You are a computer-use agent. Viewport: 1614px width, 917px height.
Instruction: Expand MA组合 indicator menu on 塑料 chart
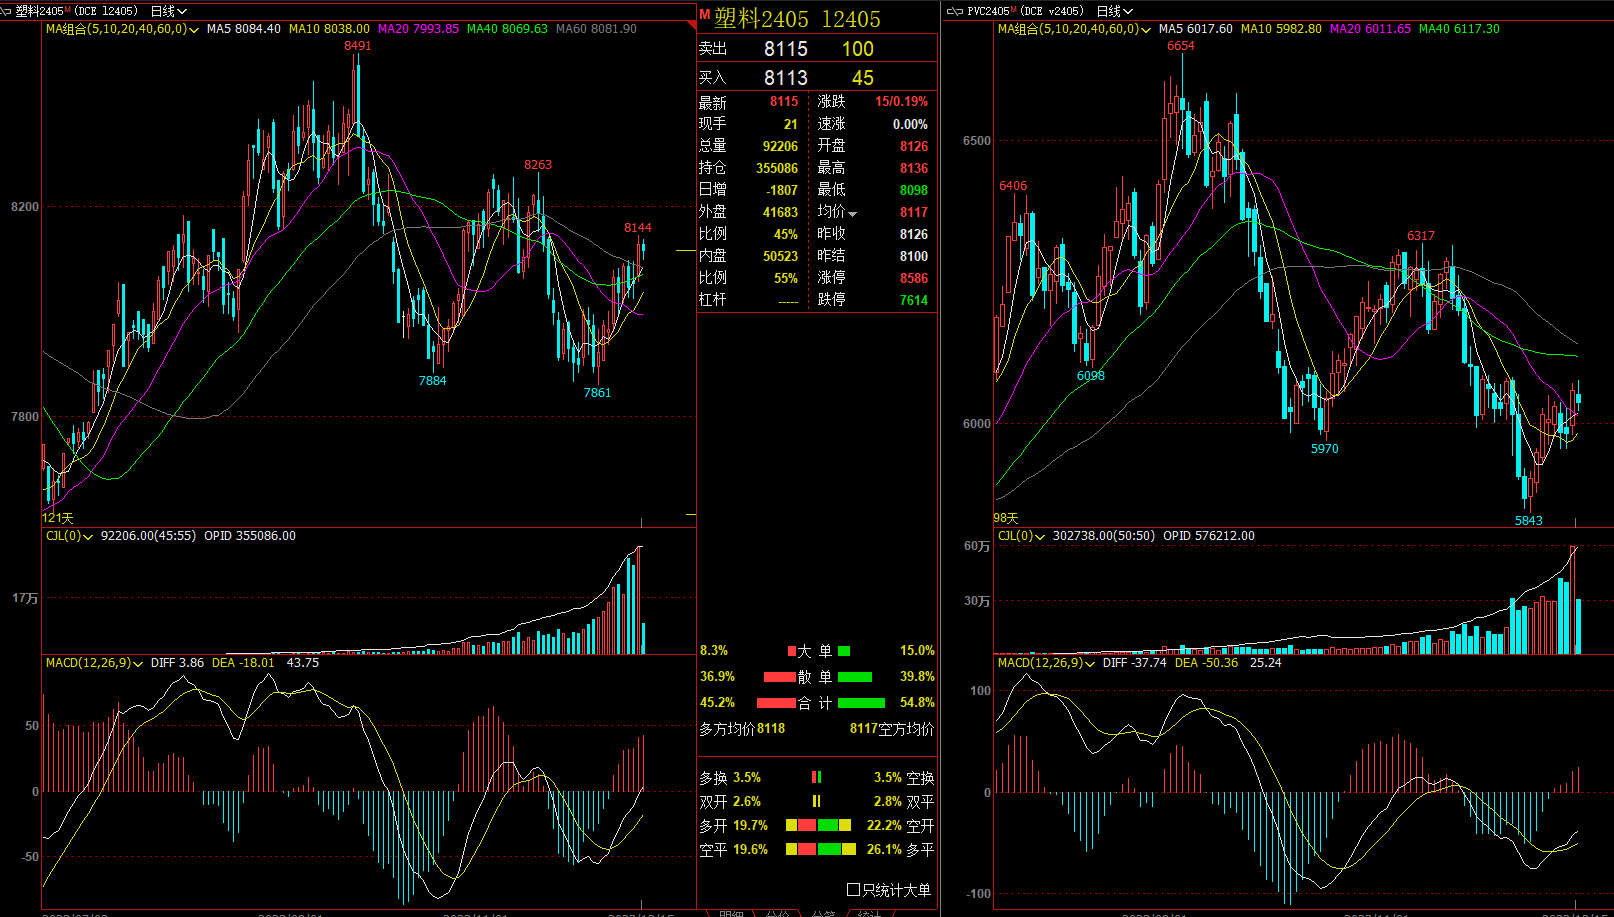[x=193, y=30]
